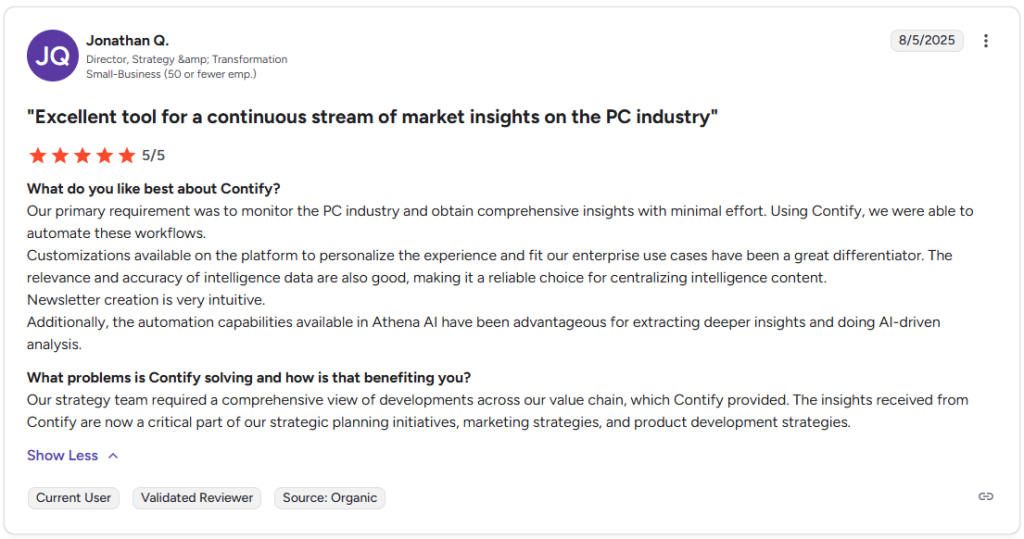1024x539 pixels.
Task: Click the purple JQ avatar
Action: [52, 56]
